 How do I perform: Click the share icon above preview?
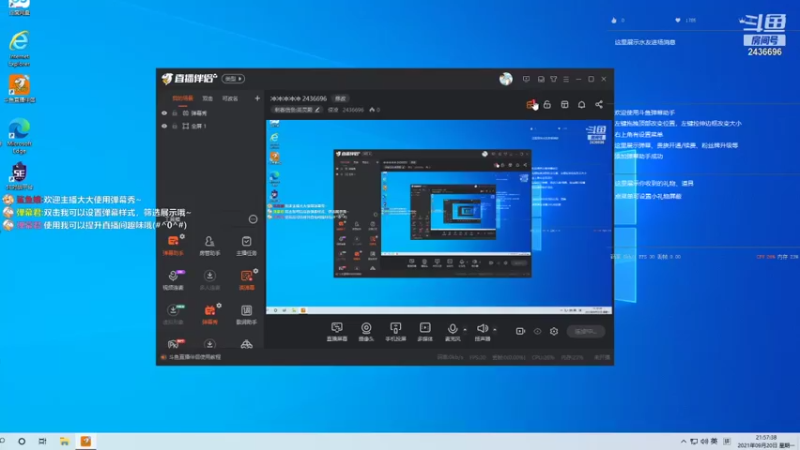click(x=598, y=104)
